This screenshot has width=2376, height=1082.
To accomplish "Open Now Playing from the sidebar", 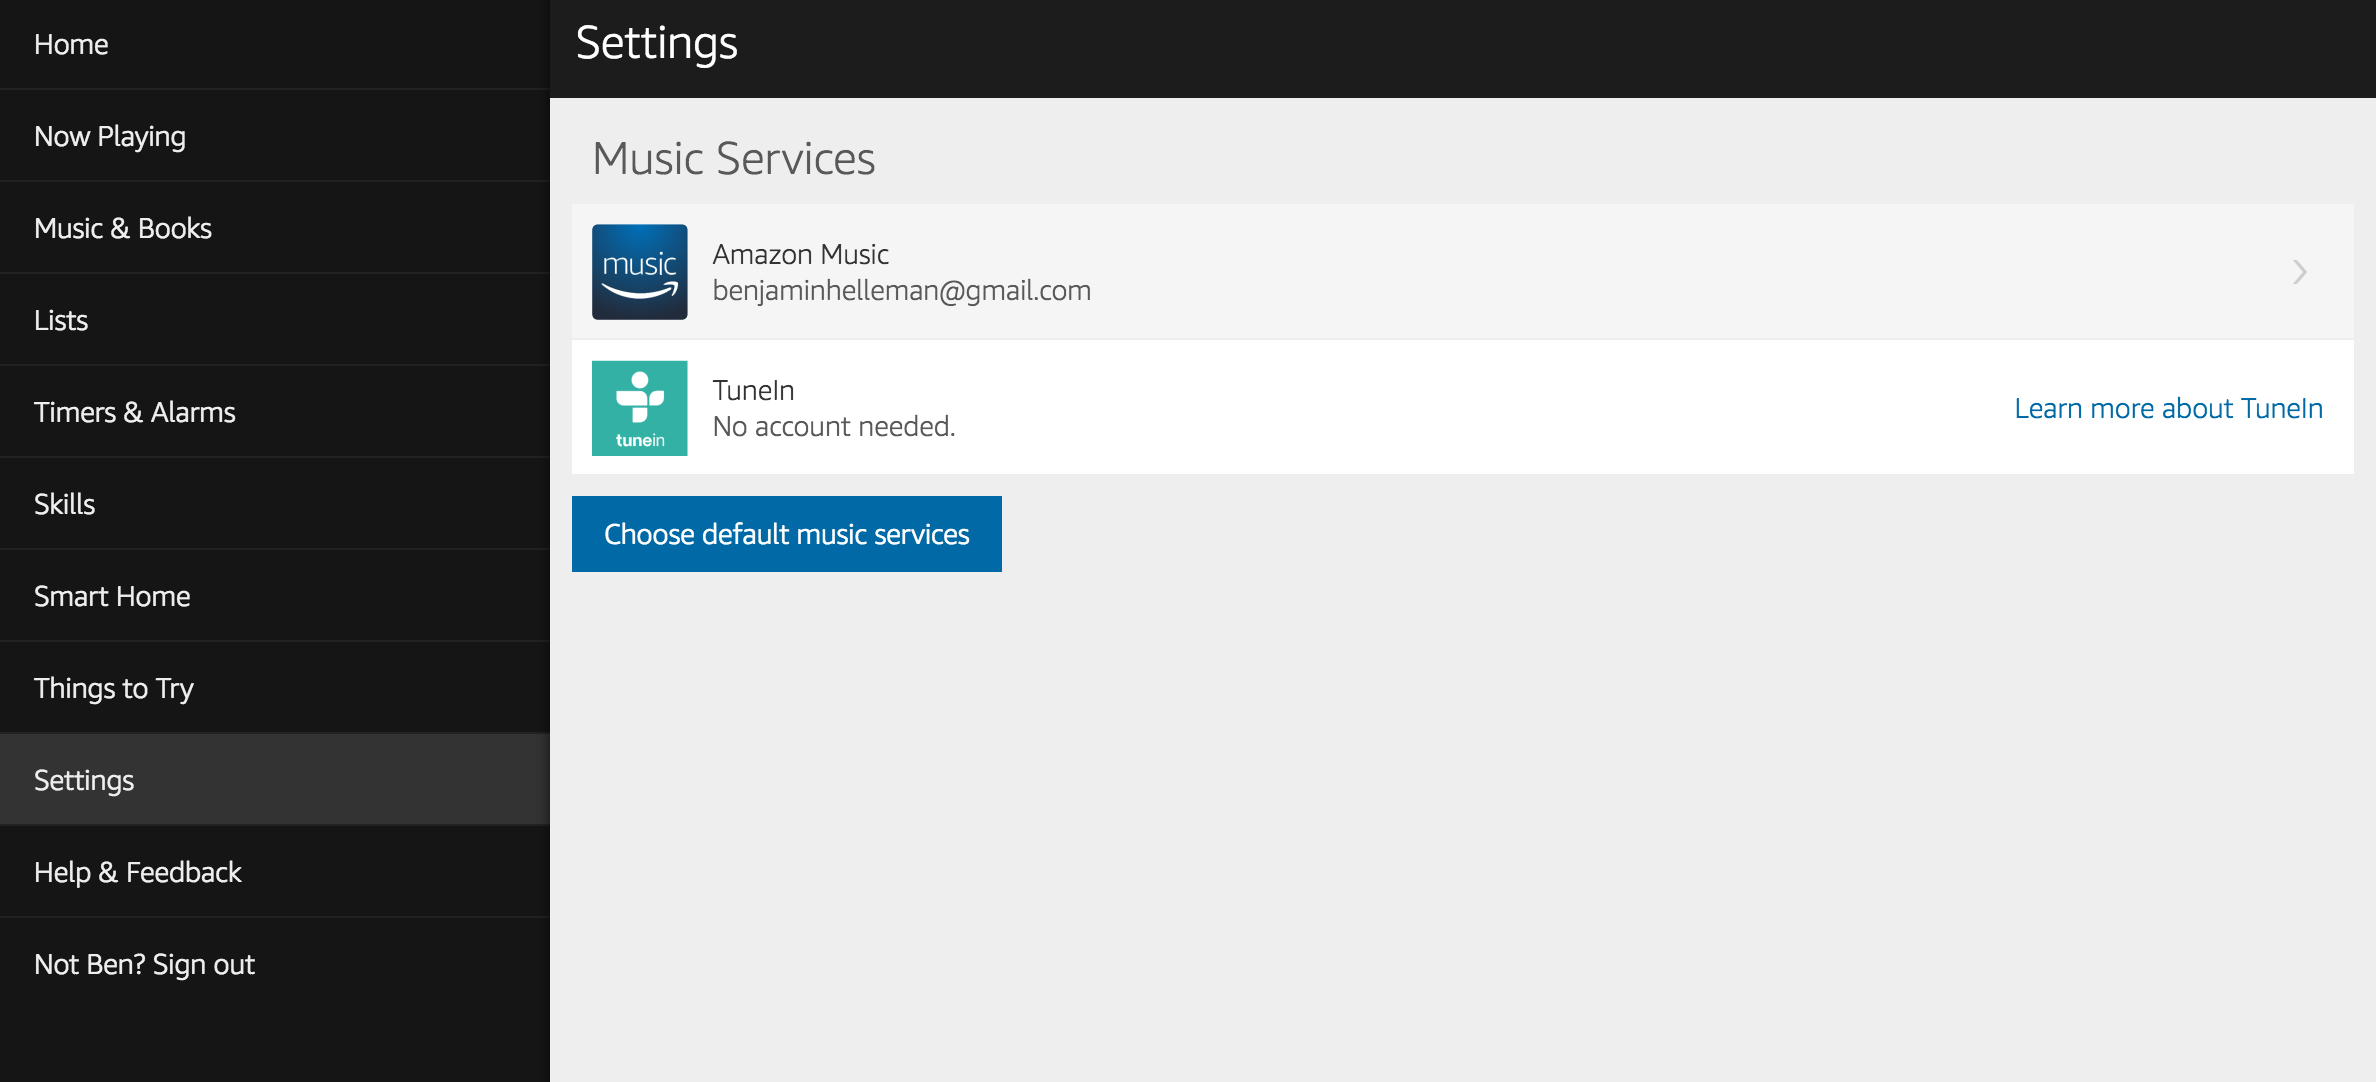I will 275,136.
